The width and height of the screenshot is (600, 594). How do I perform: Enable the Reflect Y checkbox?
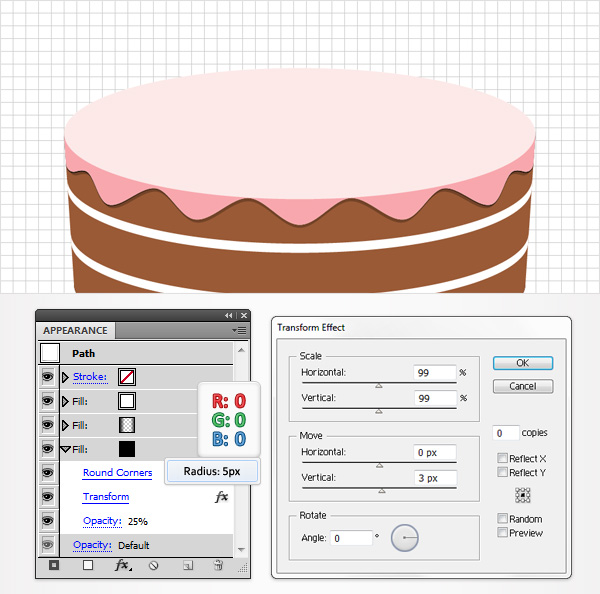coord(502,472)
